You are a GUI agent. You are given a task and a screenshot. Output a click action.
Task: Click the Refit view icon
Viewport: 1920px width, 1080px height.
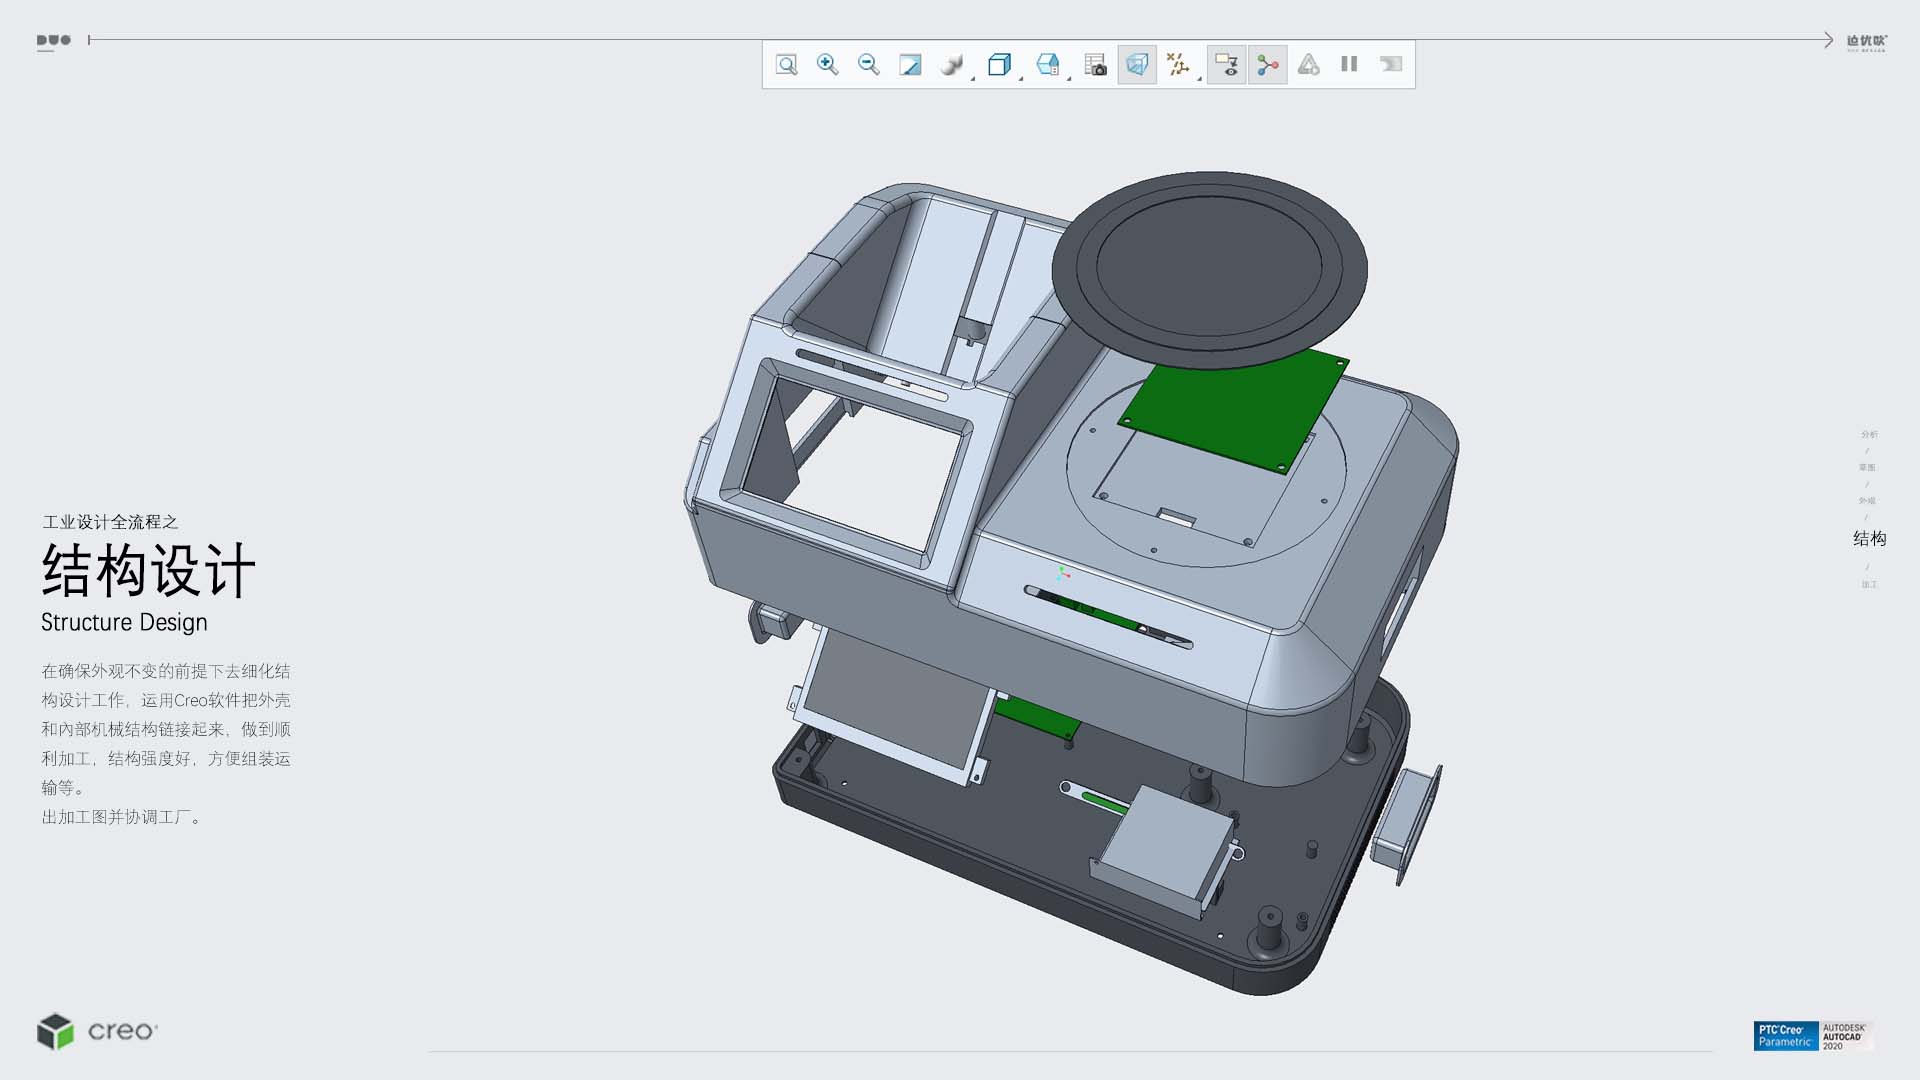tap(787, 65)
